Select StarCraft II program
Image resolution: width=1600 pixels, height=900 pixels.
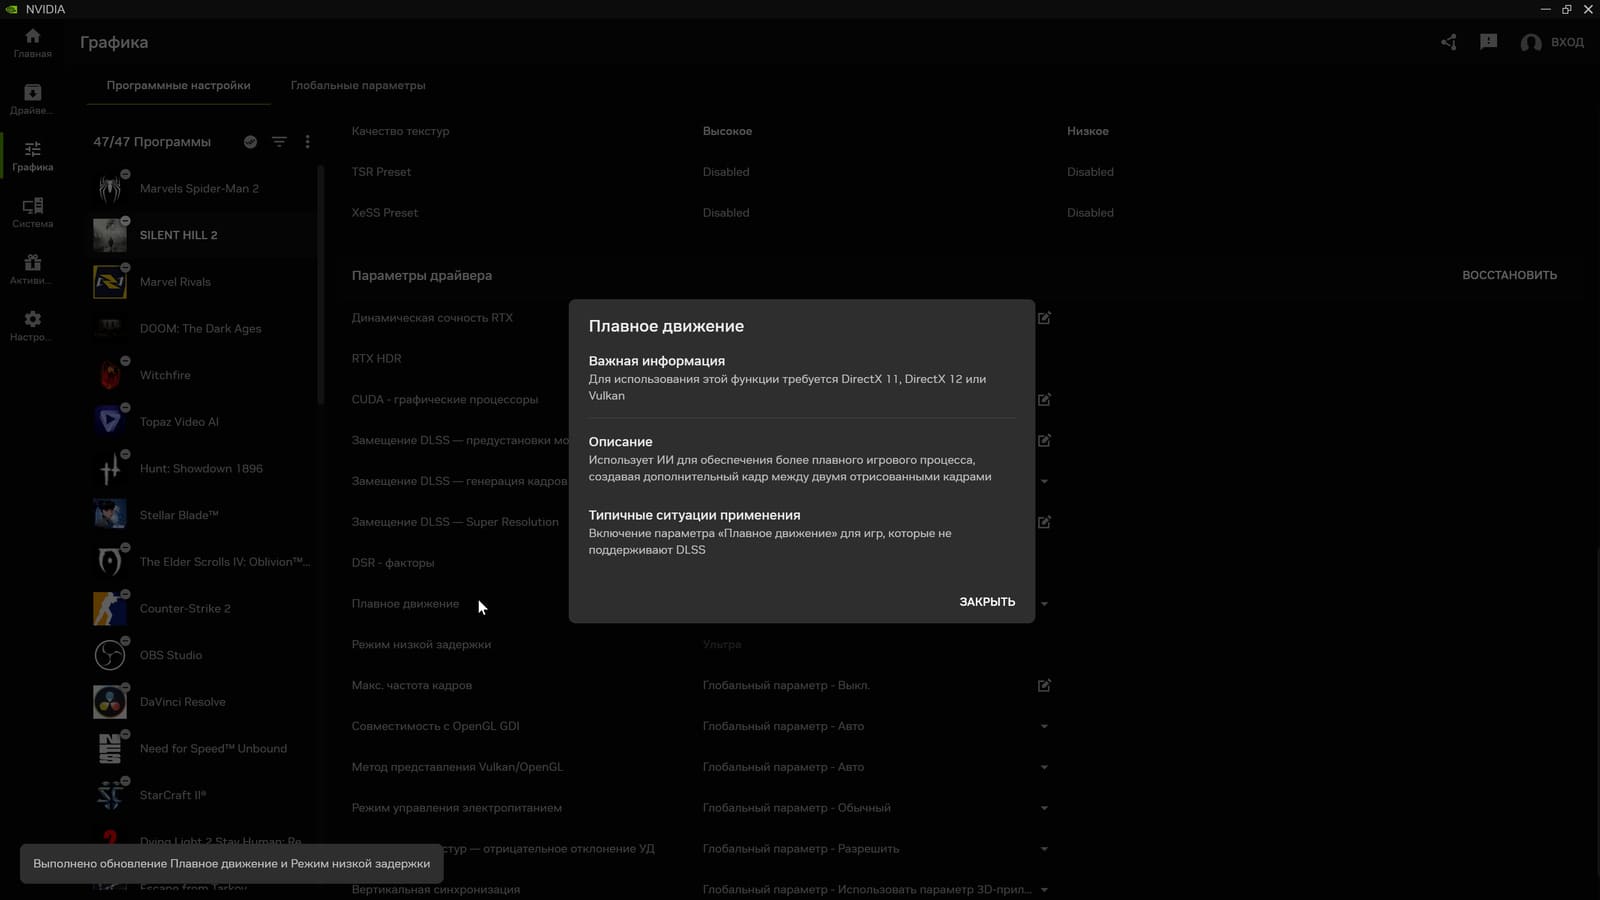(x=204, y=795)
